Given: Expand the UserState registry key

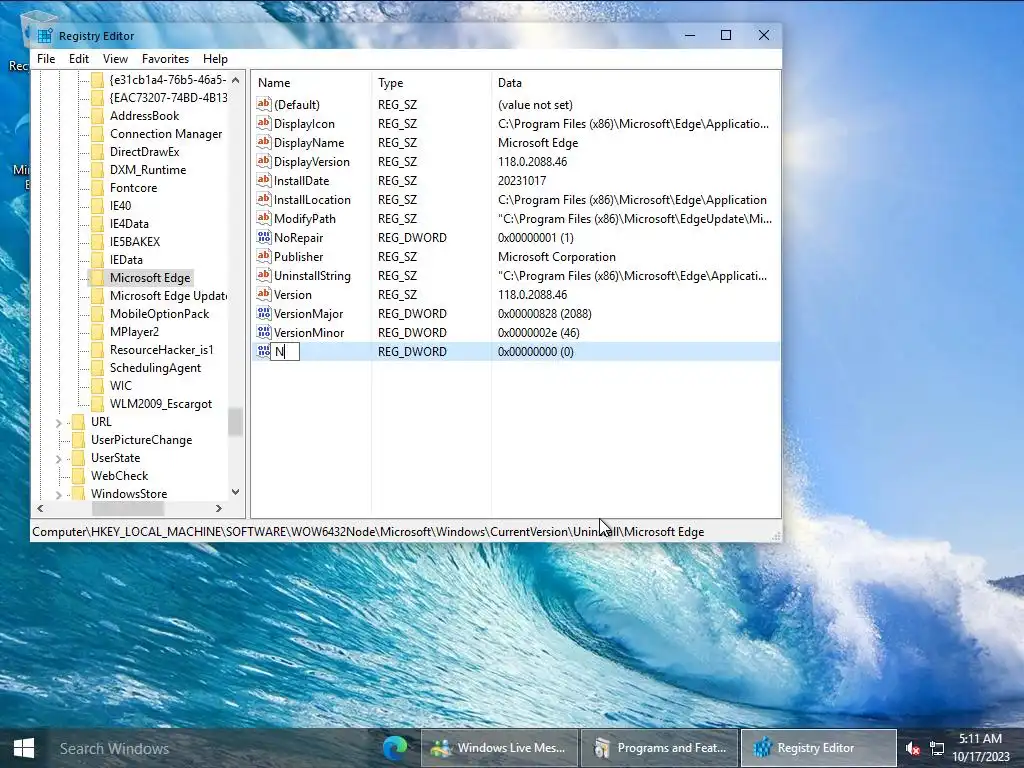Looking at the screenshot, I should [x=59, y=458].
